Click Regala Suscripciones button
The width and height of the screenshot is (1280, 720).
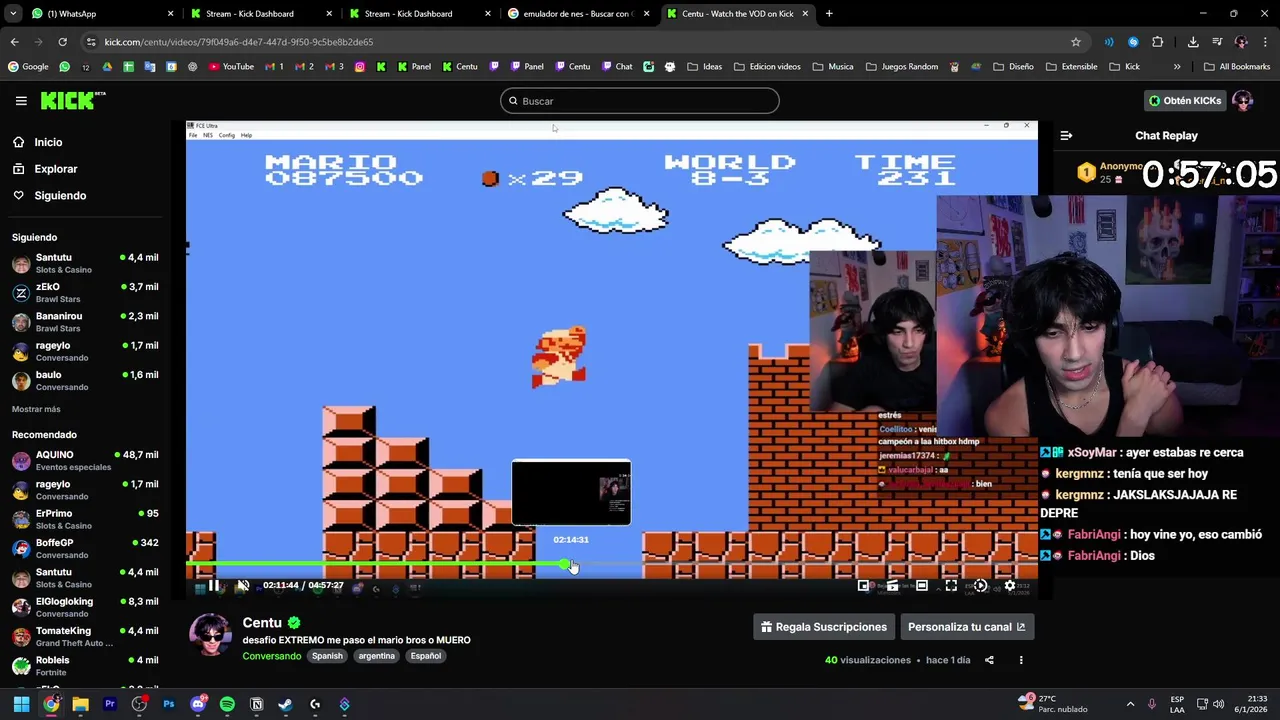tap(824, 627)
